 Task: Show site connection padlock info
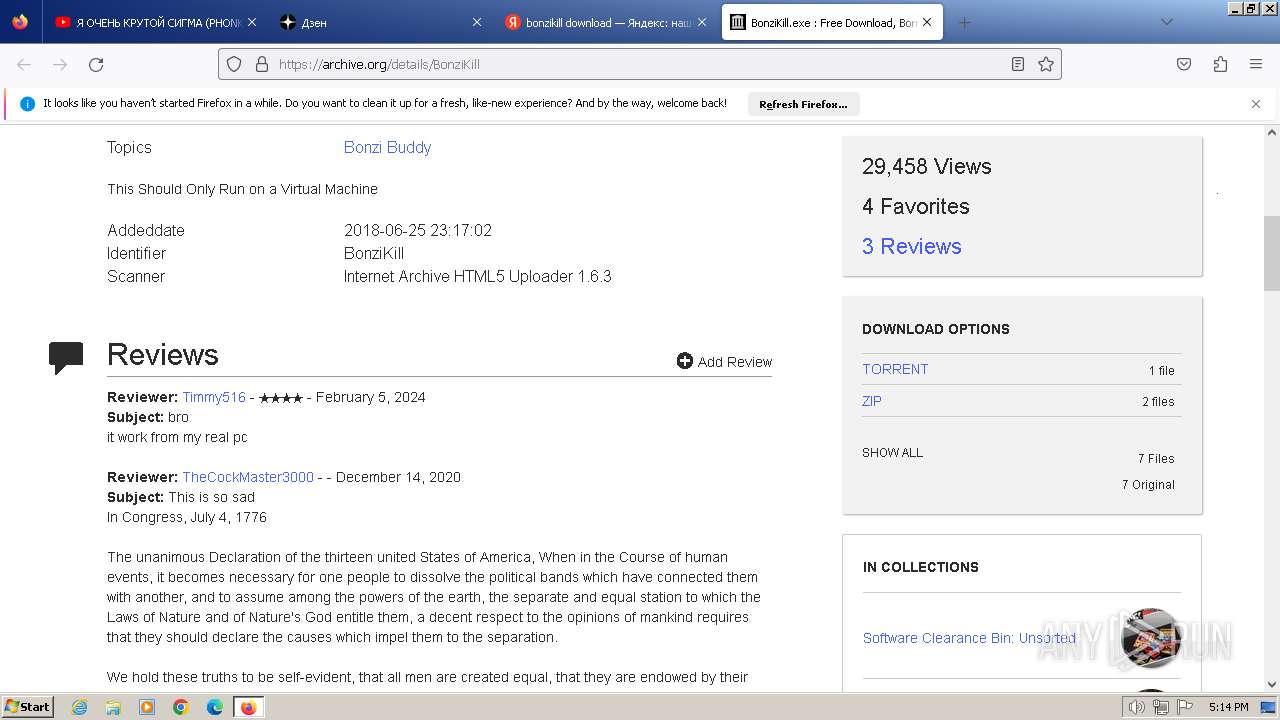tap(262, 64)
